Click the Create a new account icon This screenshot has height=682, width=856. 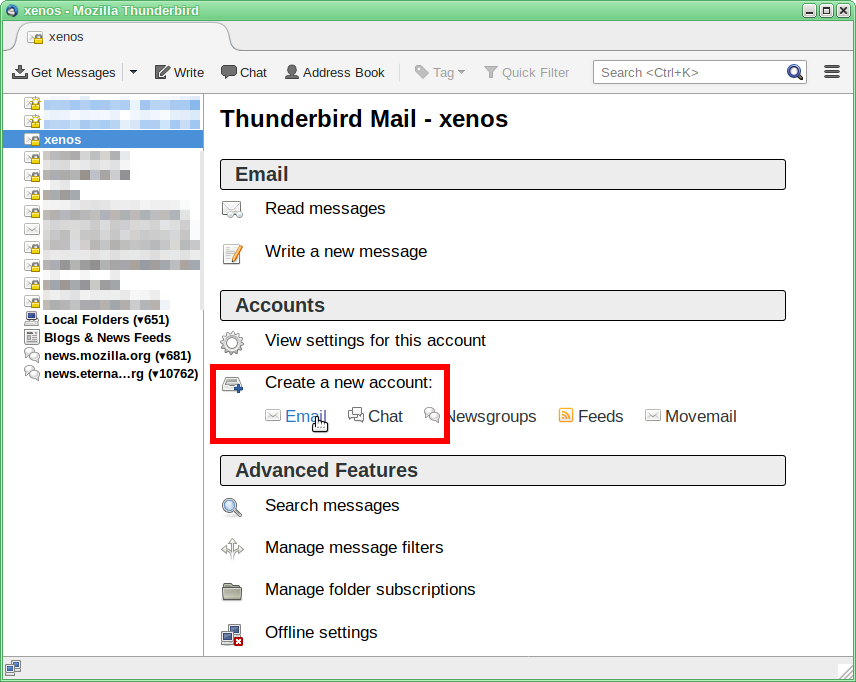[233, 384]
